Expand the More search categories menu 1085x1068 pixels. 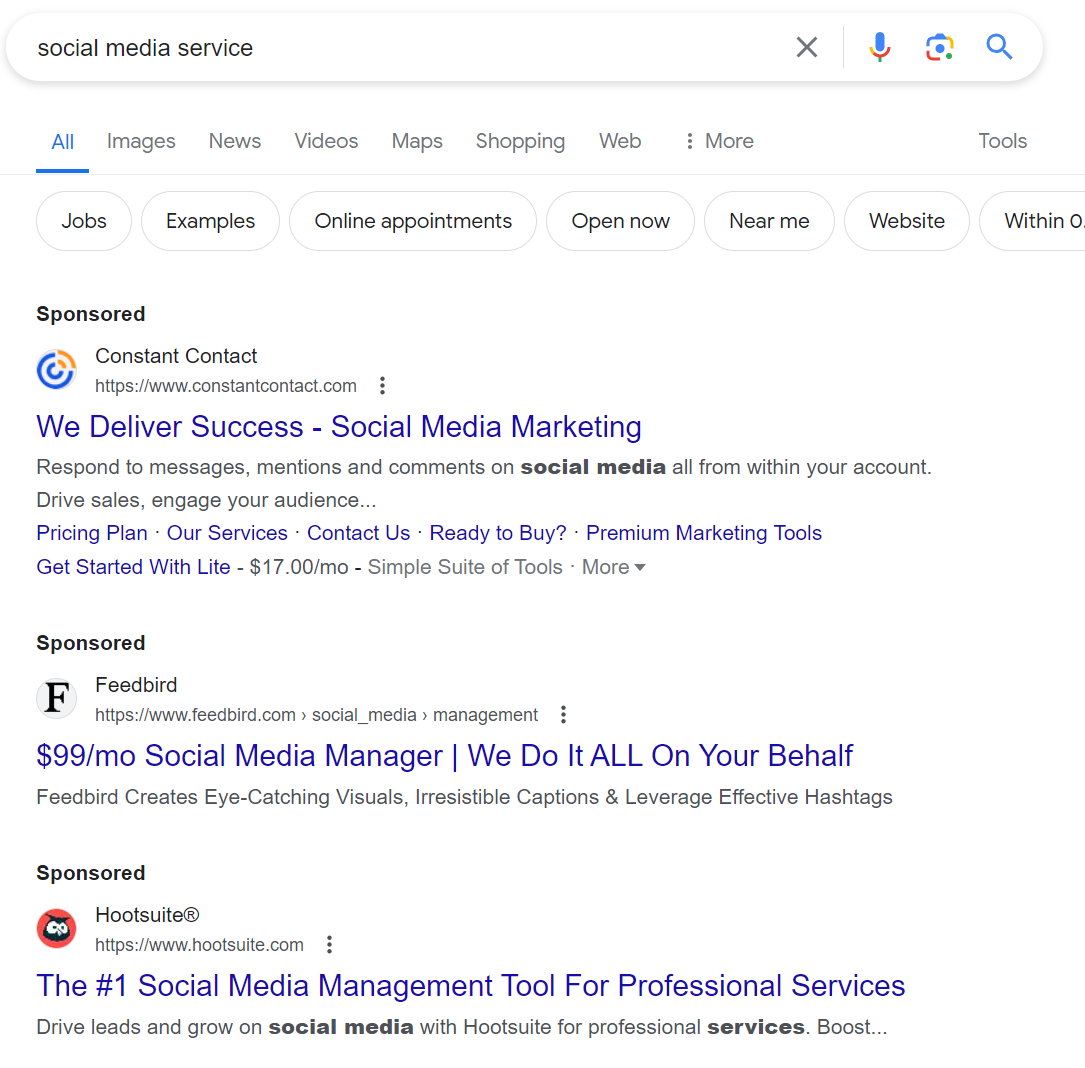point(718,141)
